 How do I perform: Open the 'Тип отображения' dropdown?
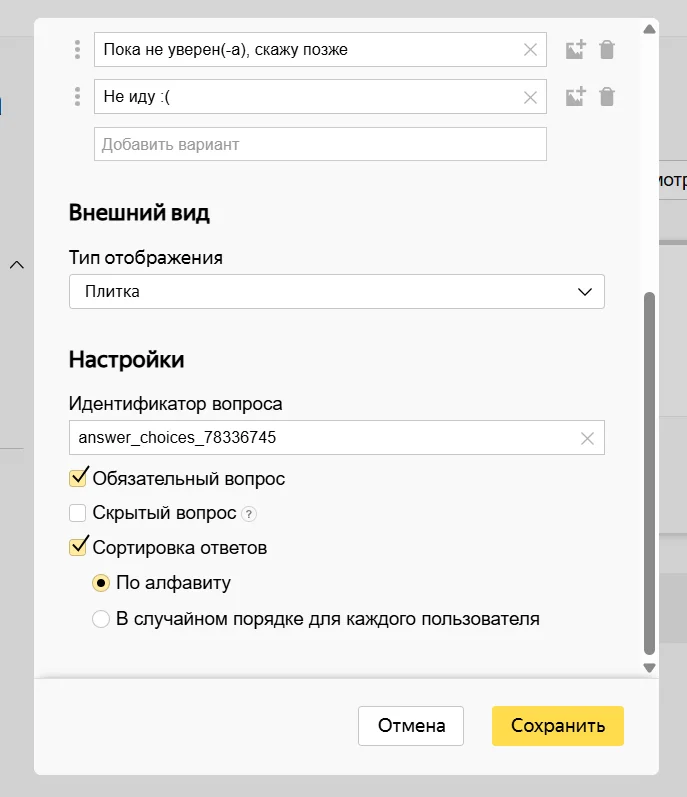click(337, 292)
